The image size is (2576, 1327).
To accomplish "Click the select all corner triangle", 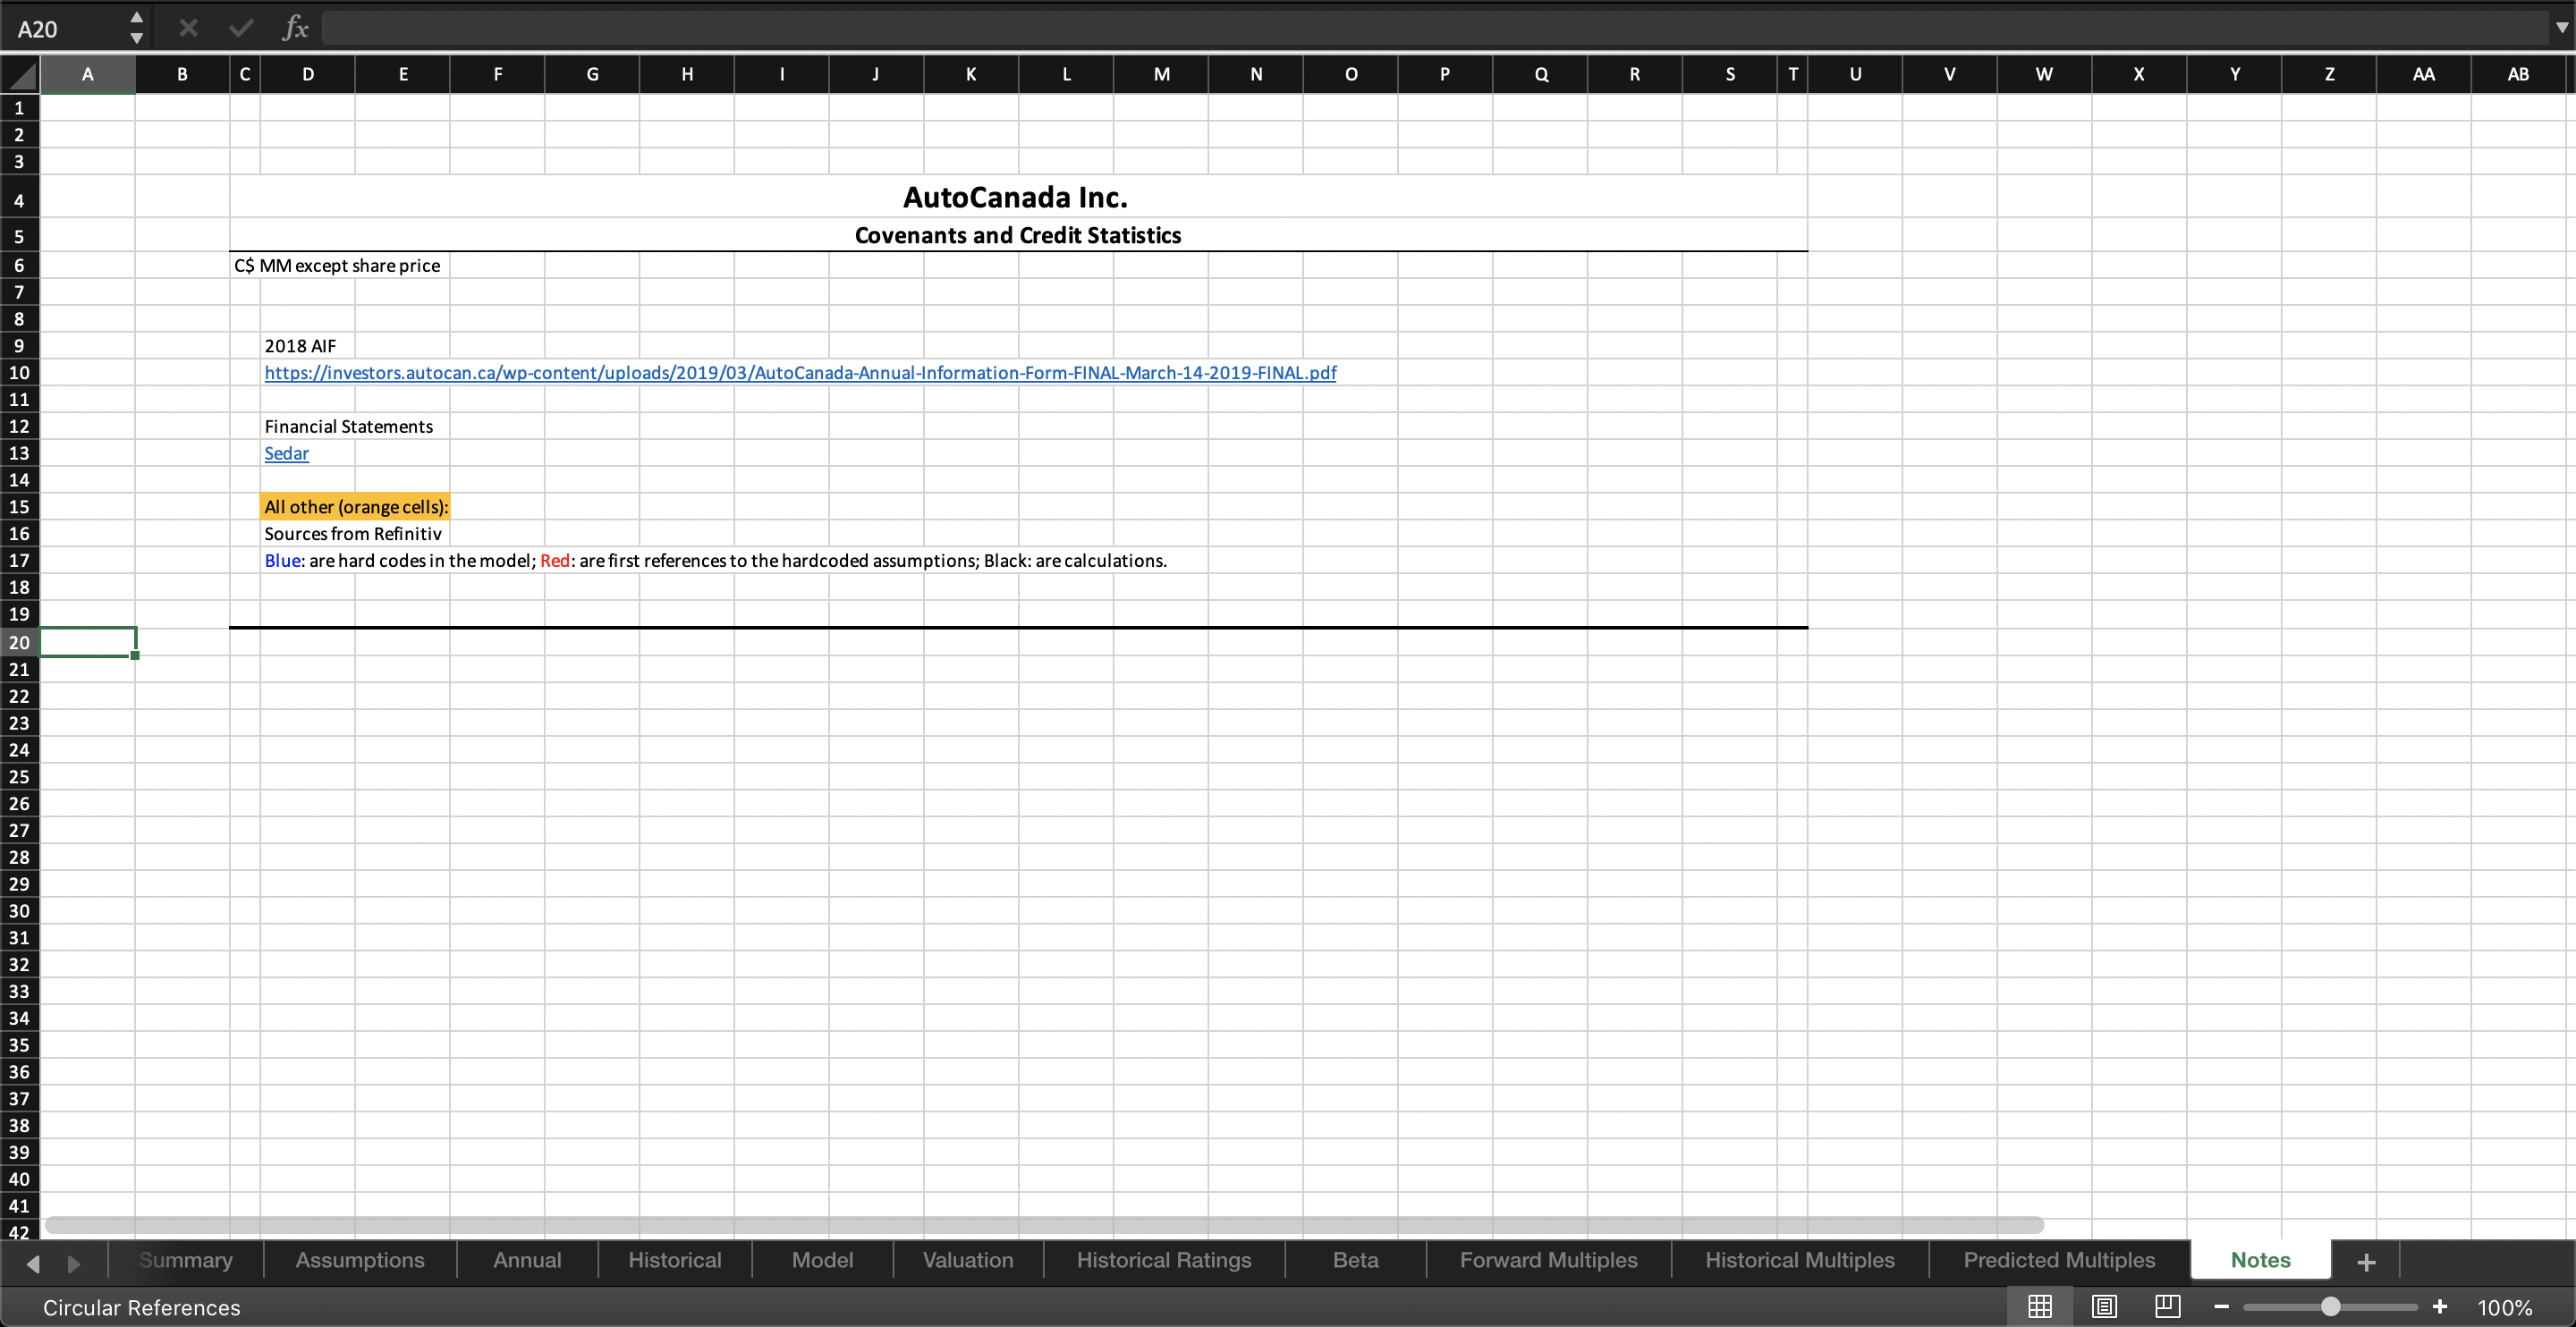I will coord(20,75).
